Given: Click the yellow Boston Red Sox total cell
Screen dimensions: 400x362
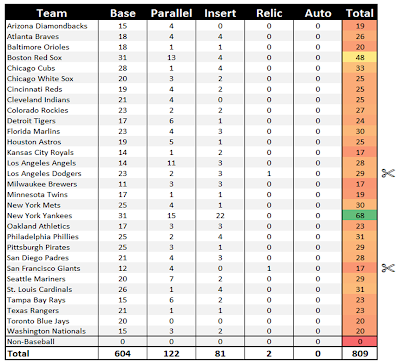Looking at the screenshot, I should [x=360, y=57].
